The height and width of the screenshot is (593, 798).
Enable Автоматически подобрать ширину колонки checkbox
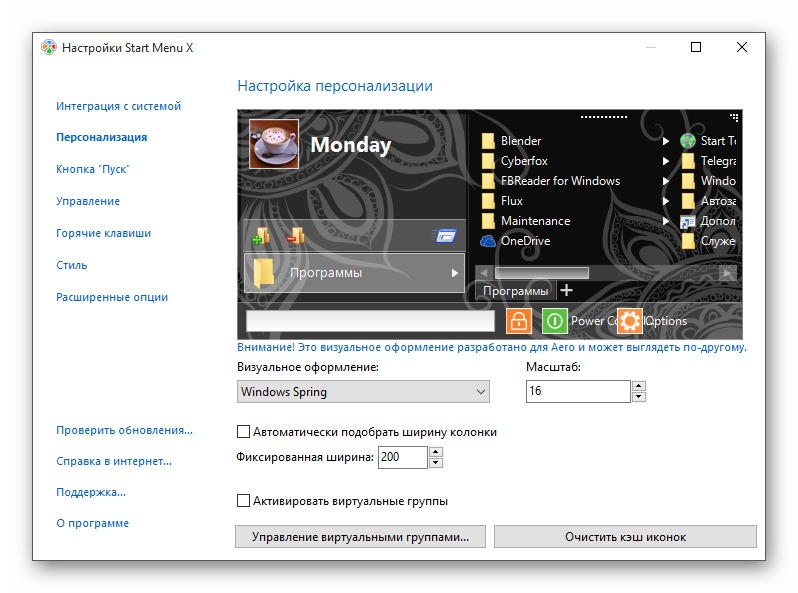pyautogui.click(x=244, y=432)
